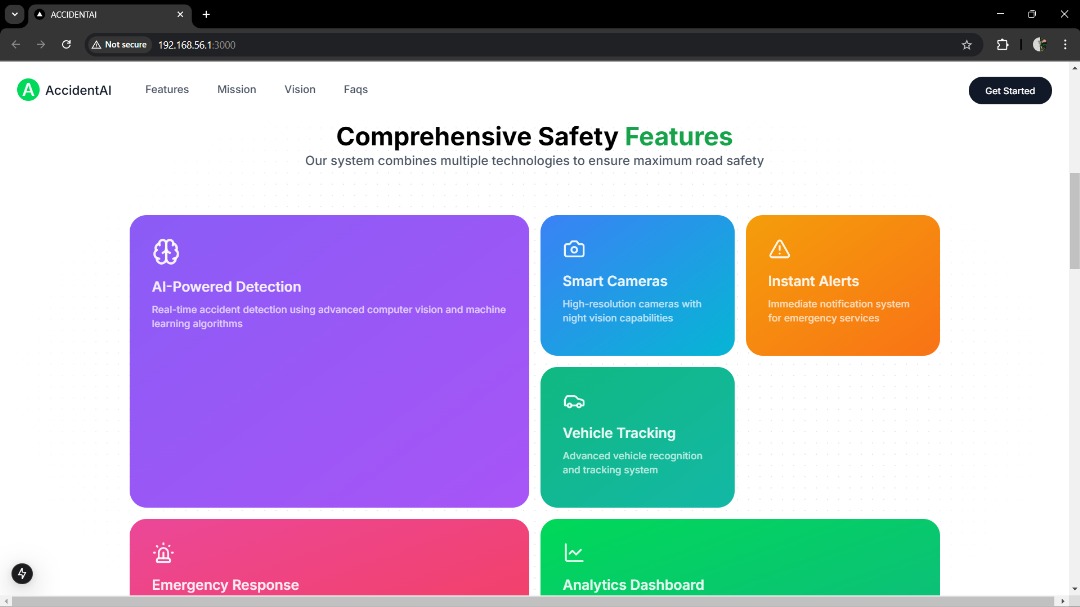Click the vertical scrollbar thumb
Image resolution: width=1080 pixels, height=607 pixels.
point(1074,220)
